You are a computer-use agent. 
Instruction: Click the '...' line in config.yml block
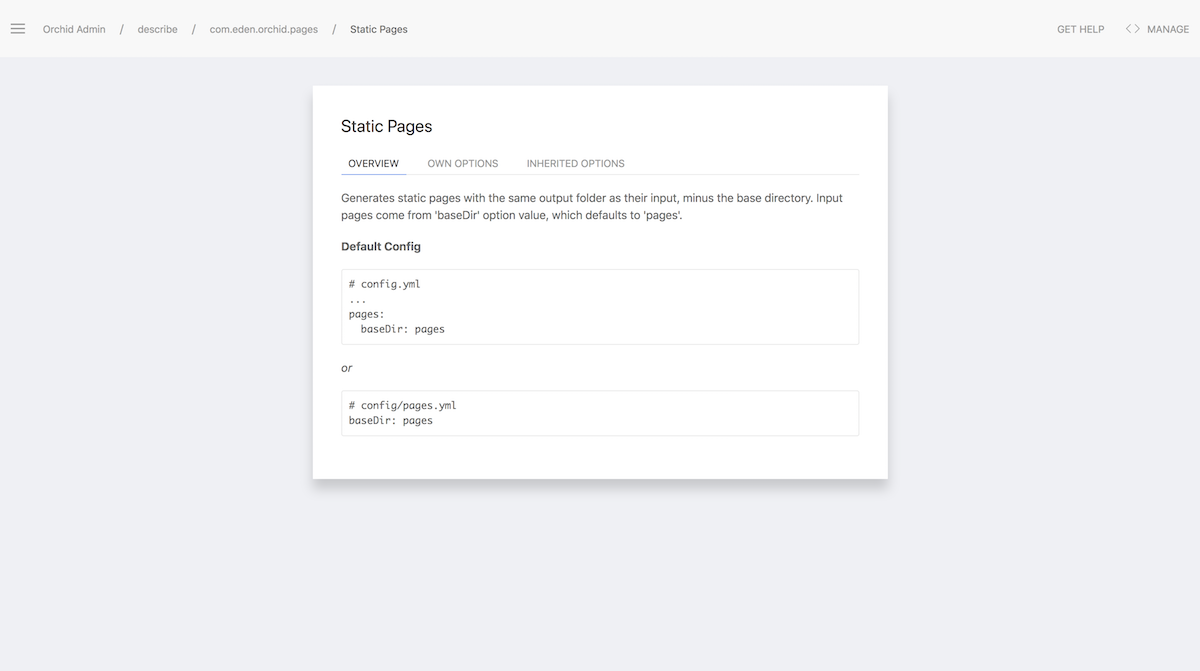358,299
